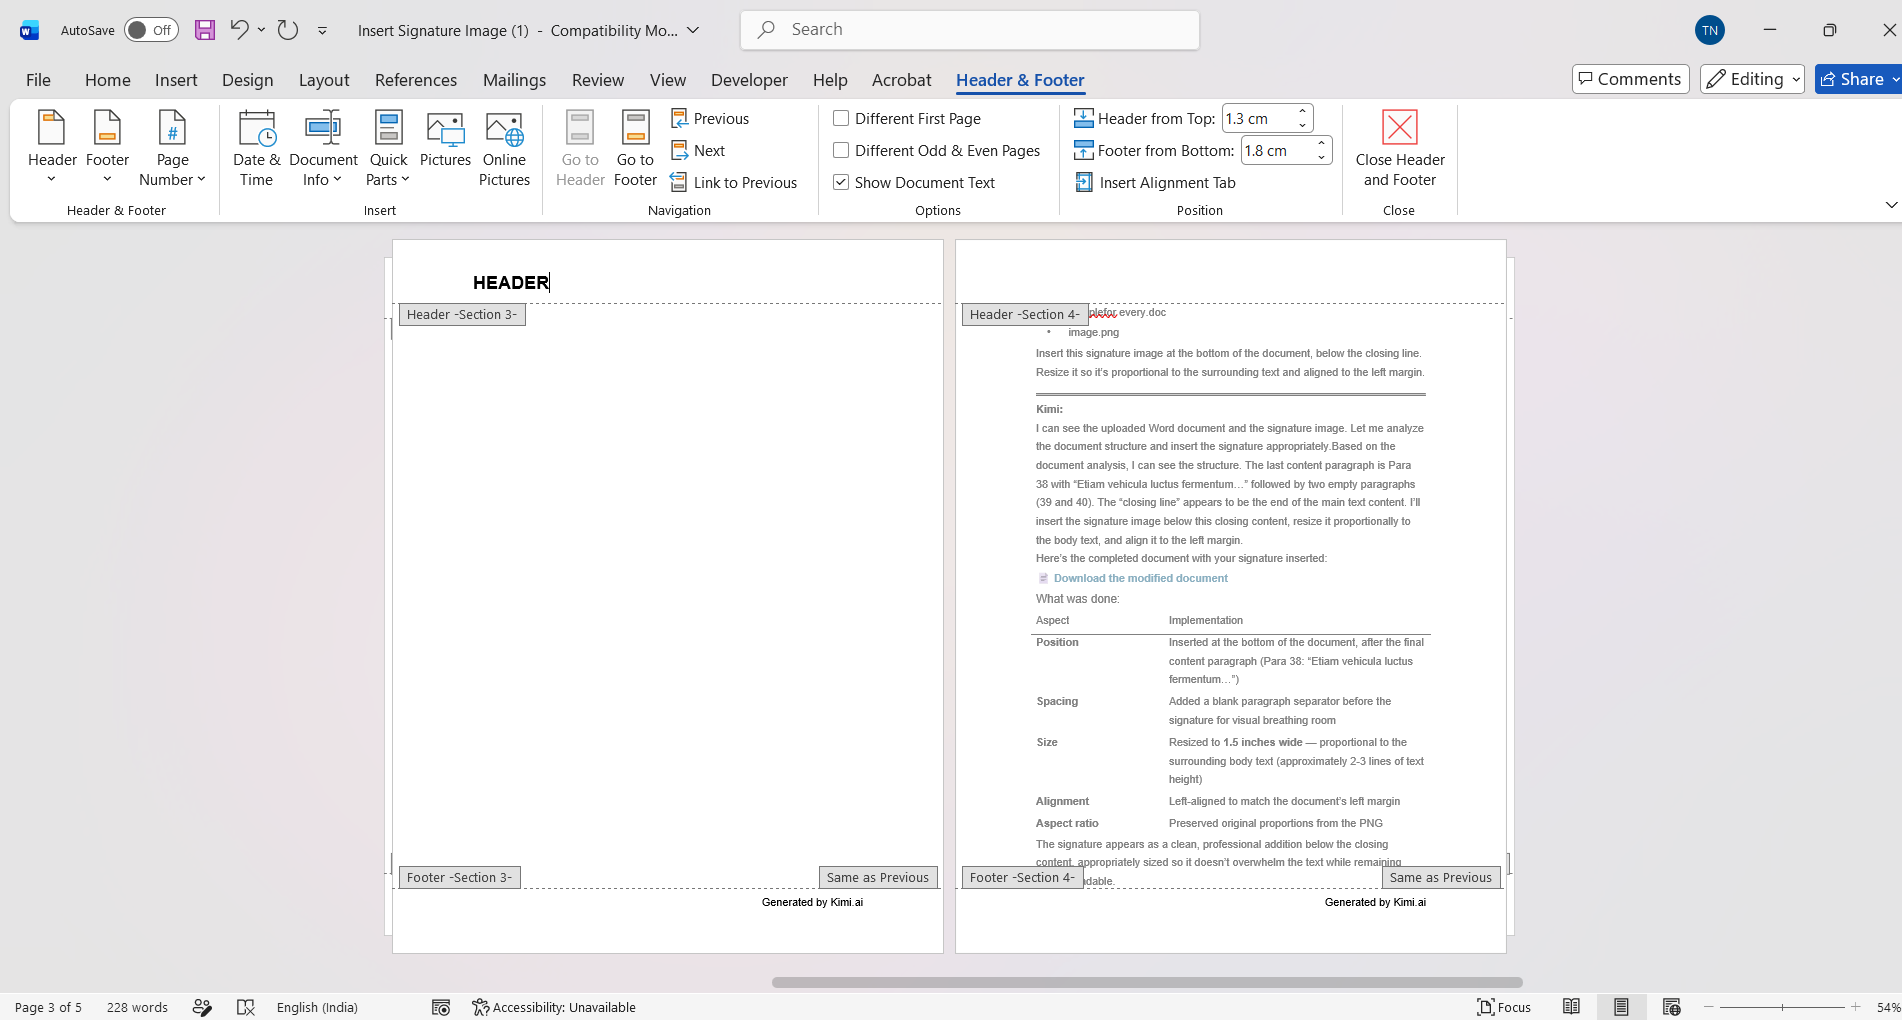Open the Mailings ribbon tab
1902x1020 pixels.
point(514,80)
